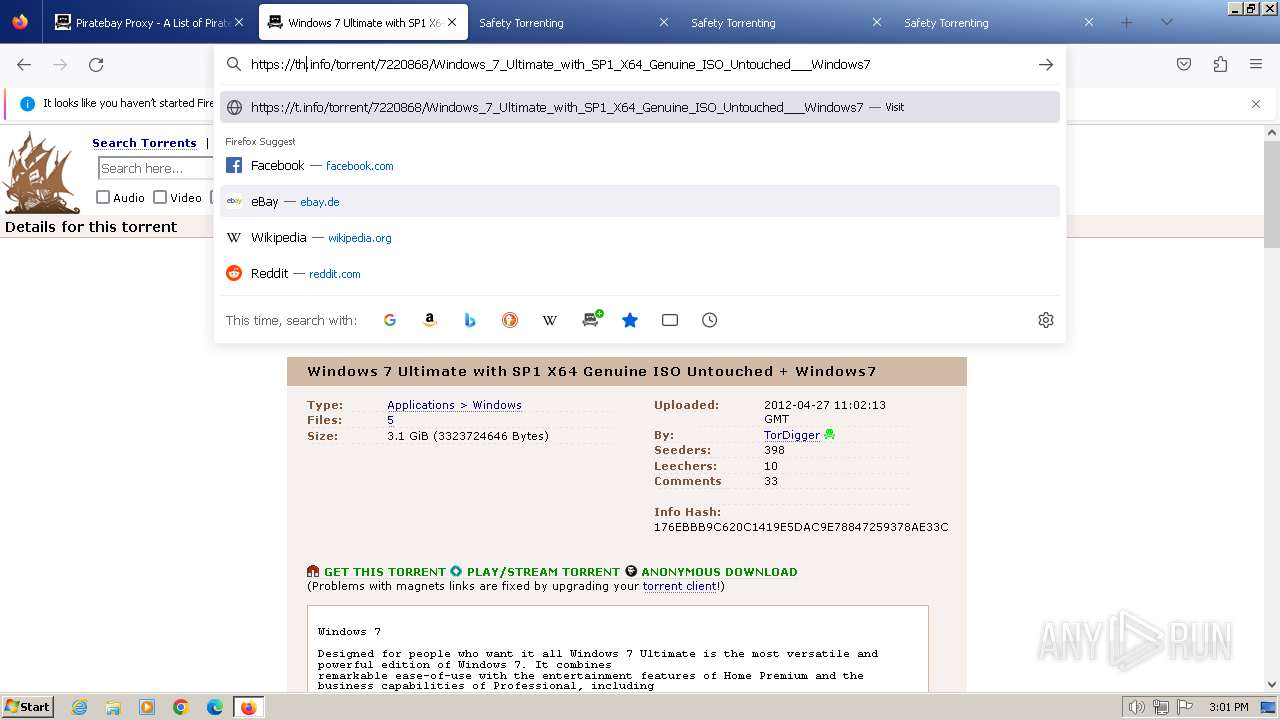This screenshot has height=720, width=1280.
Task: Search with Wikipedia icon
Action: pyautogui.click(x=550, y=320)
